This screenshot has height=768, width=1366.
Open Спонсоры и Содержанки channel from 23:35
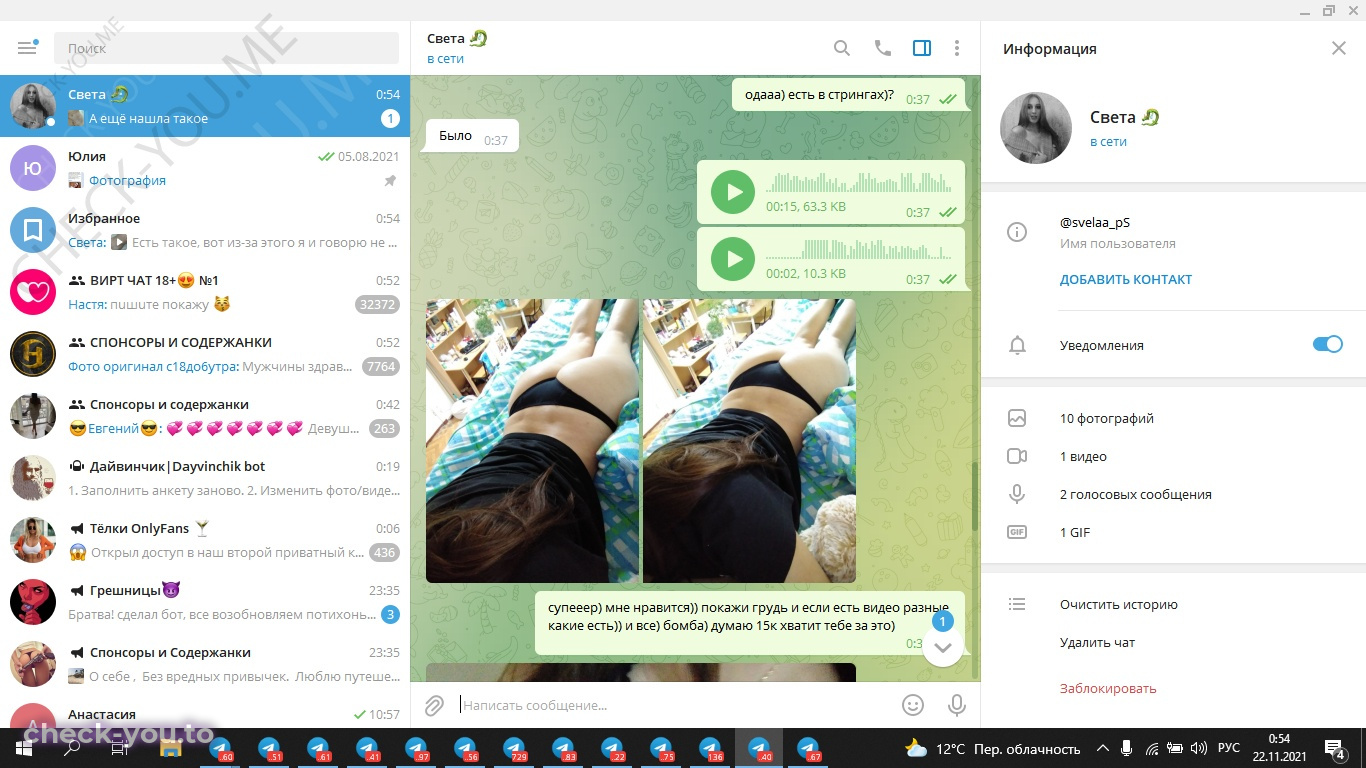click(205, 664)
